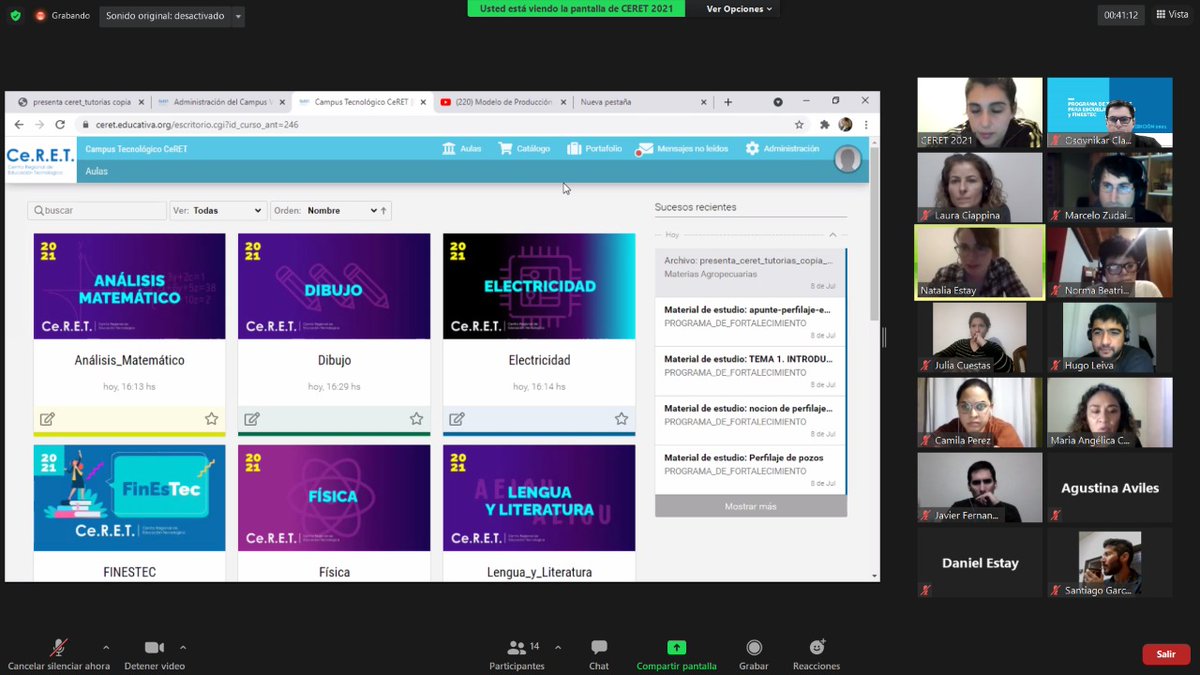Select Natalia Estay's video tile
Viewport: 1200px width, 675px height.
[979, 262]
